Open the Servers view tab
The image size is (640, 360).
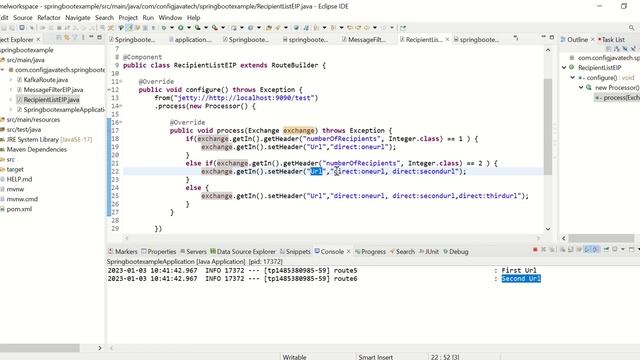click(x=193, y=251)
